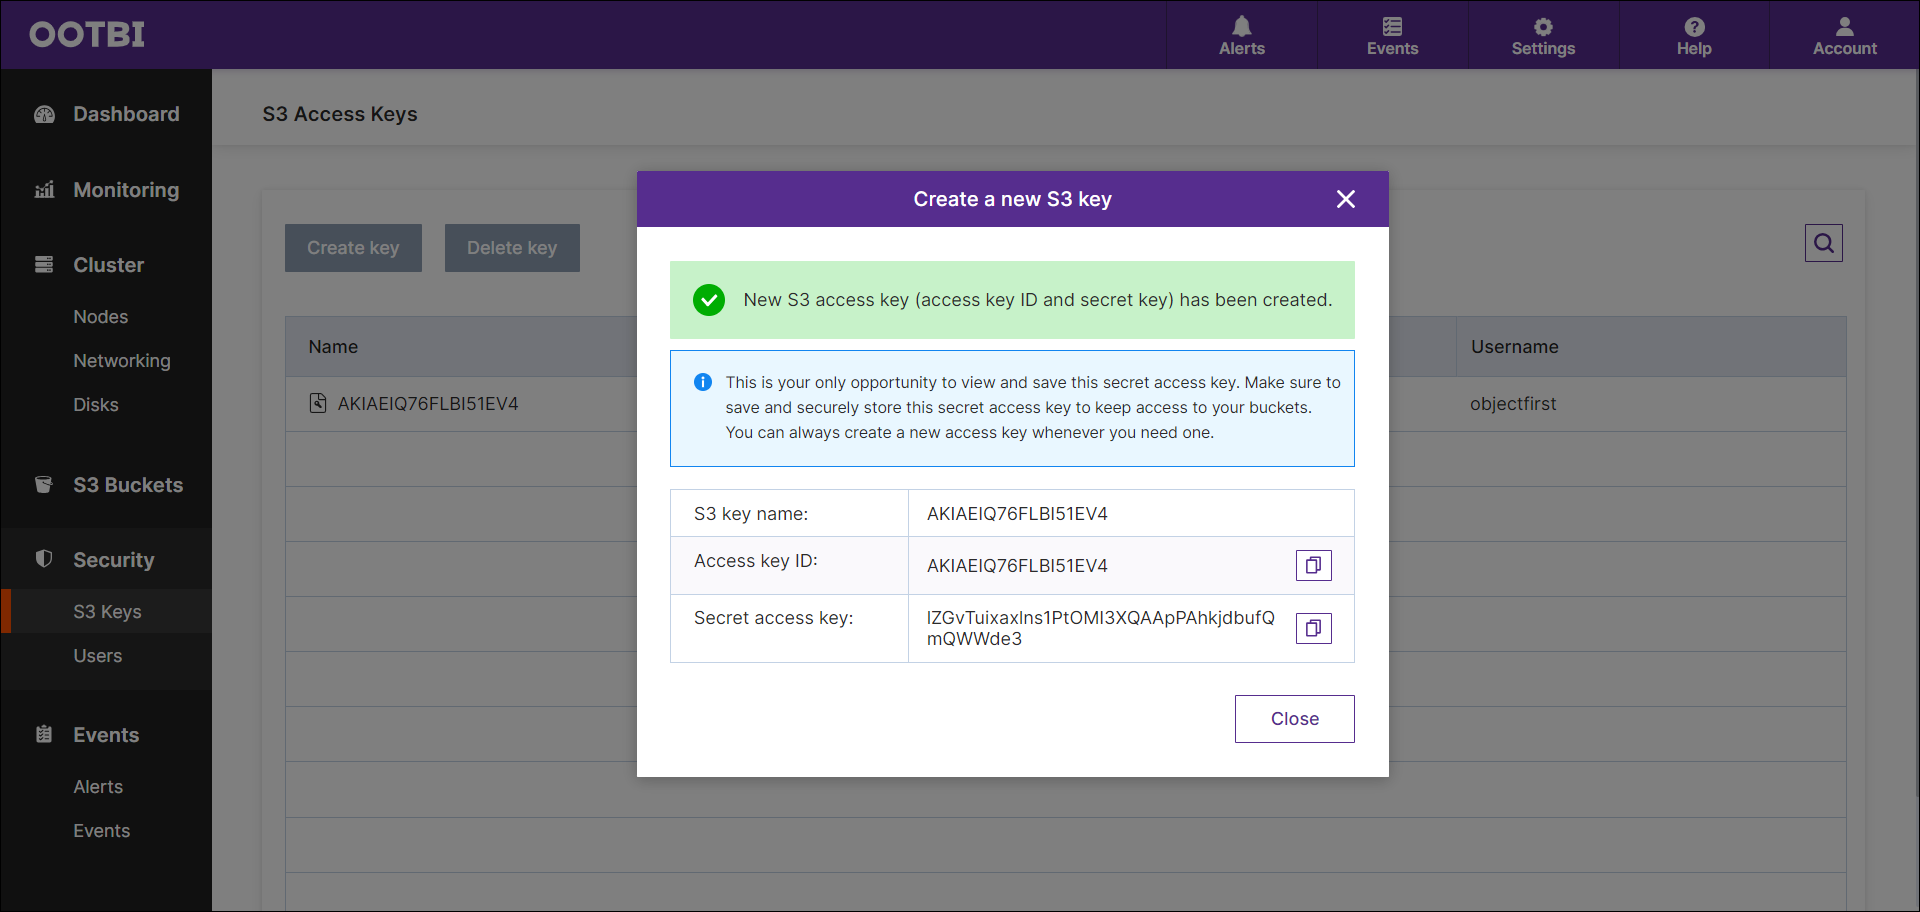Viewport: 1920px width, 912px height.
Task: Click the Secret access key value text
Action: 1100,628
